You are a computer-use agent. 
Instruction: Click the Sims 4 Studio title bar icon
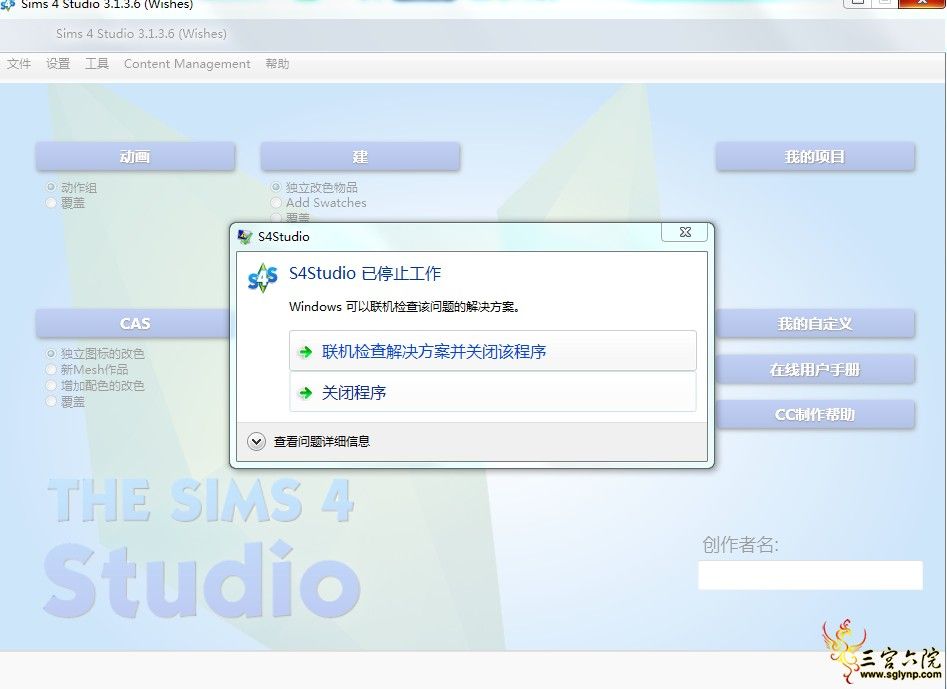click(8, 5)
